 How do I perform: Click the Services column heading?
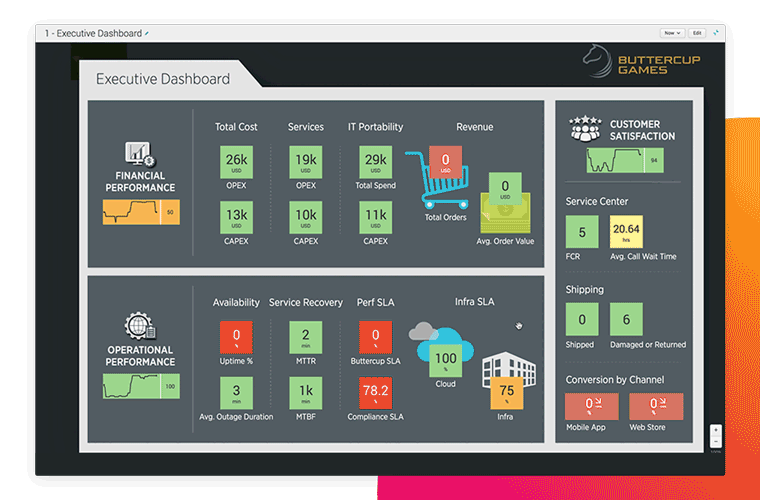[x=306, y=127]
